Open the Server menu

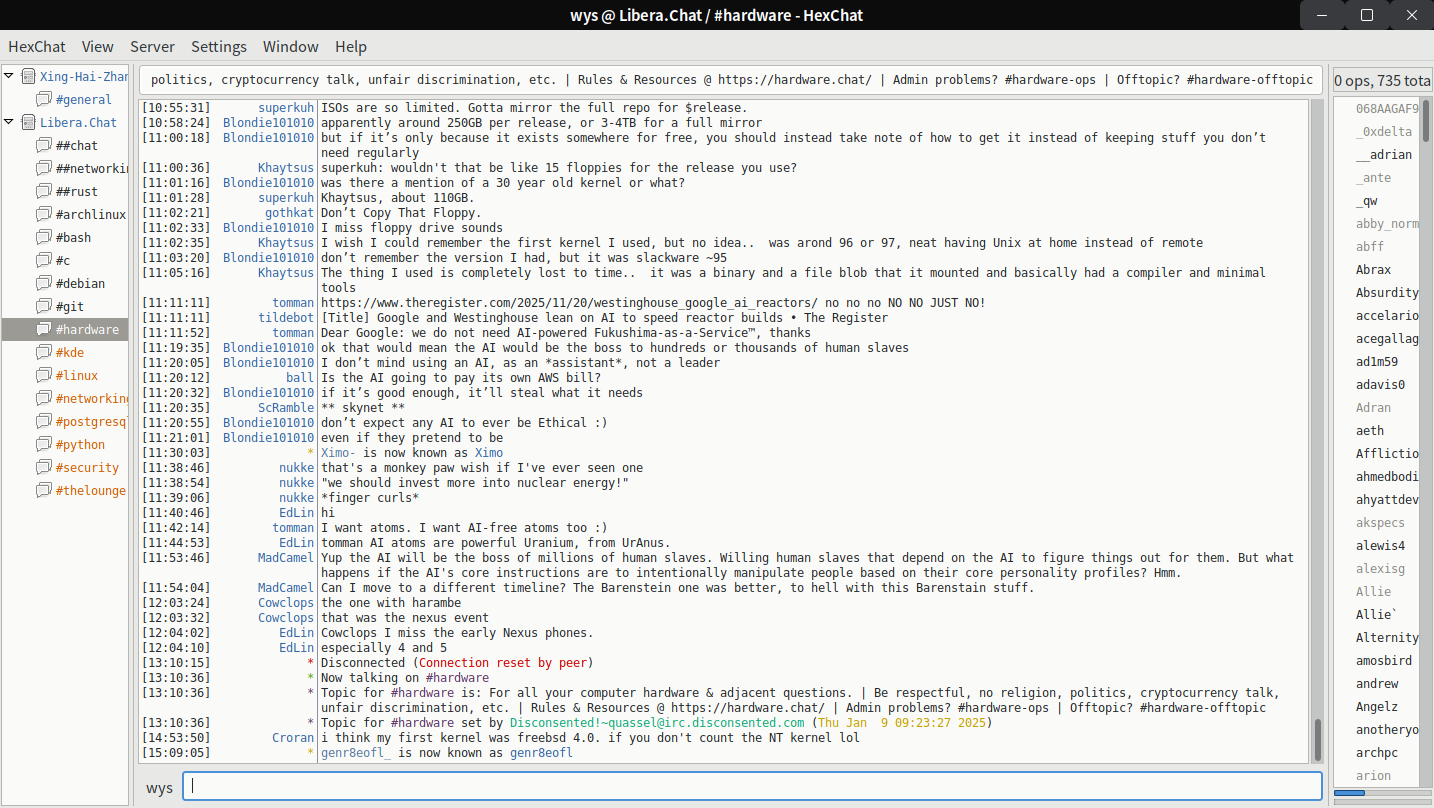point(152,46)
